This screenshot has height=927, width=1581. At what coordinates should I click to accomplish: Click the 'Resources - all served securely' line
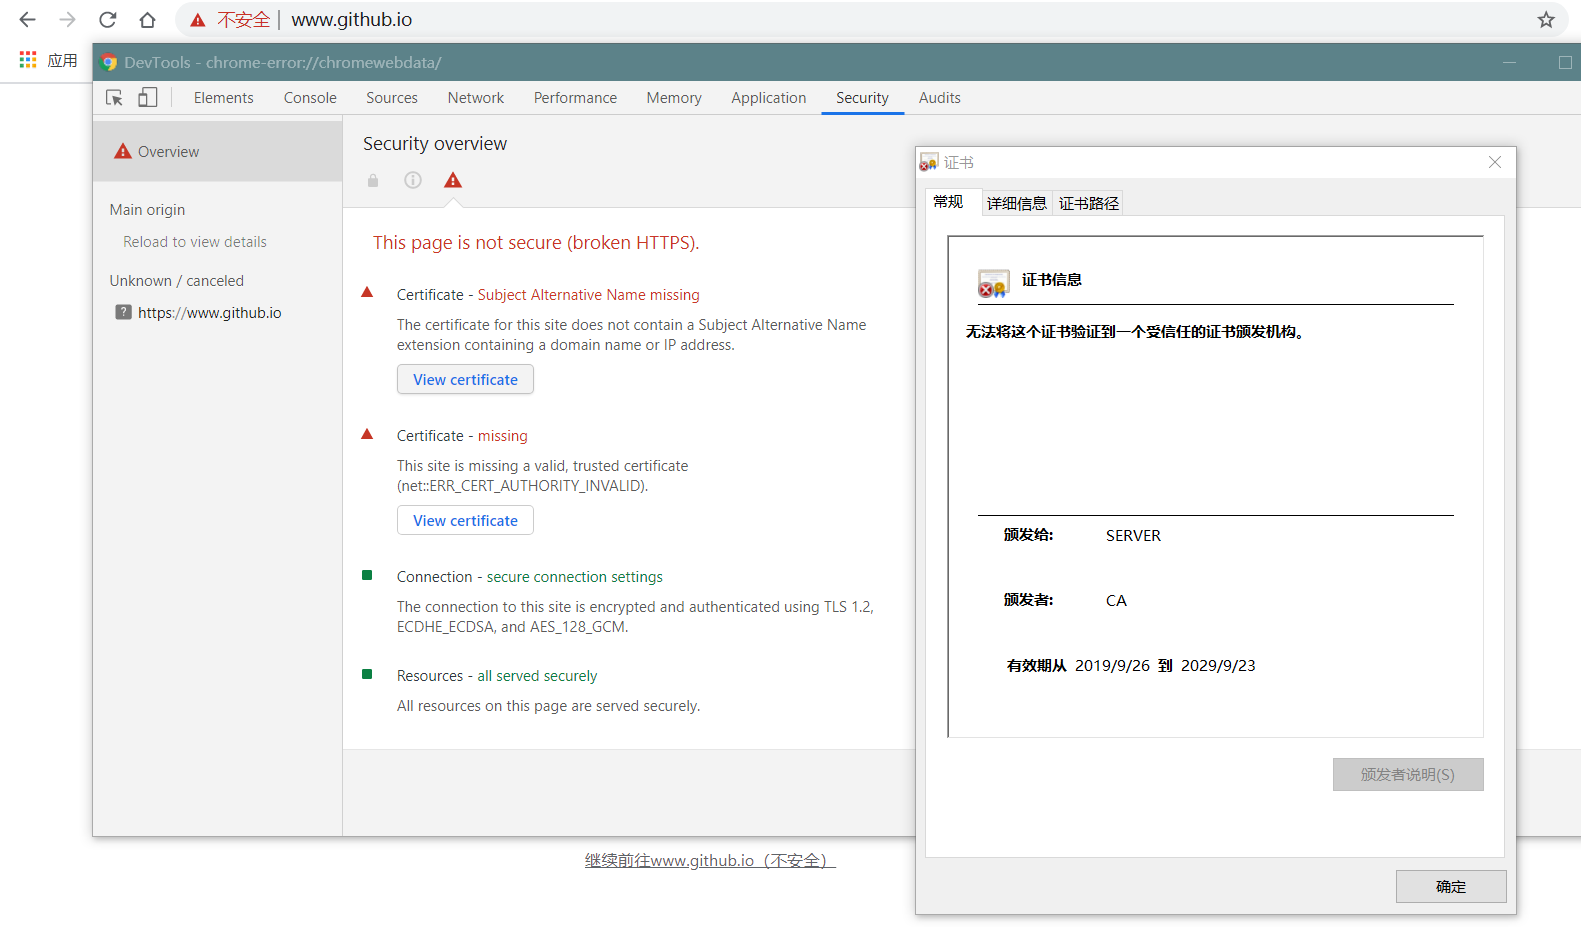pos(497,676)
